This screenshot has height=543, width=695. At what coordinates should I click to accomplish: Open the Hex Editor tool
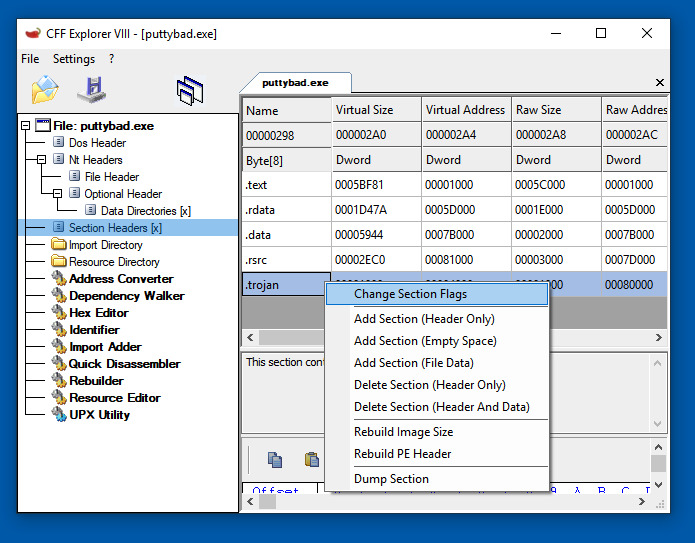click(98, 313)
